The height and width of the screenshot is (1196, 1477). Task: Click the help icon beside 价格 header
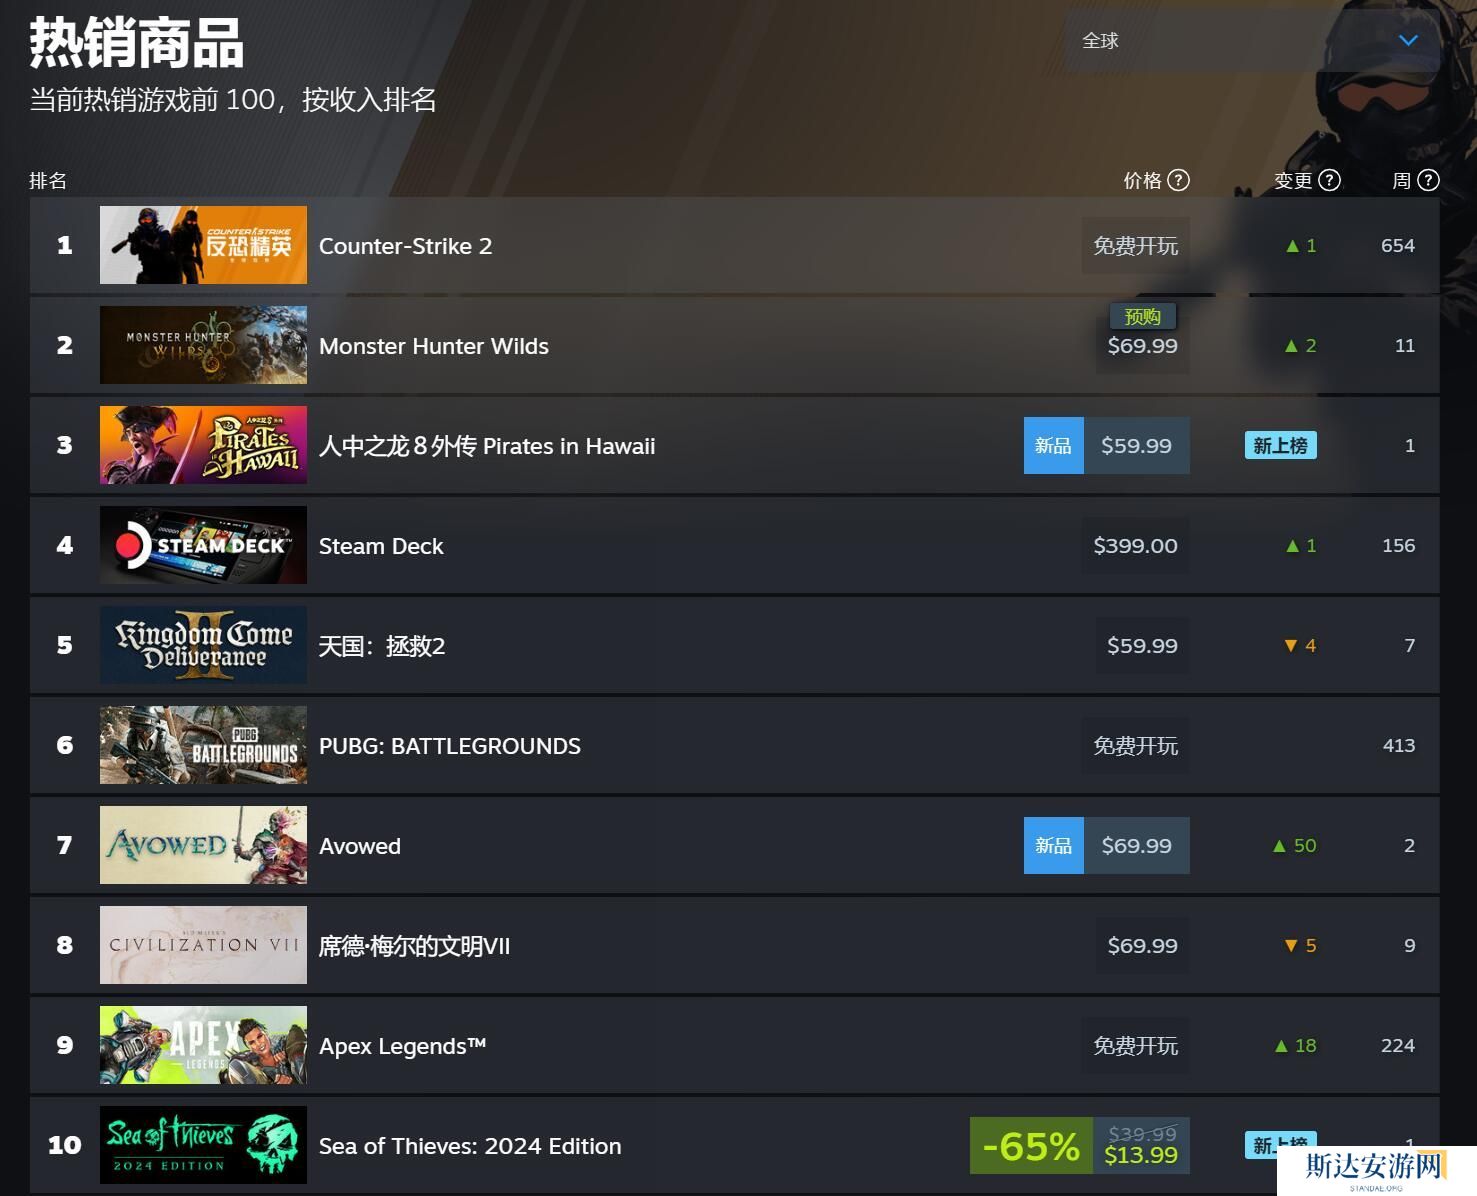(1179, 180)
